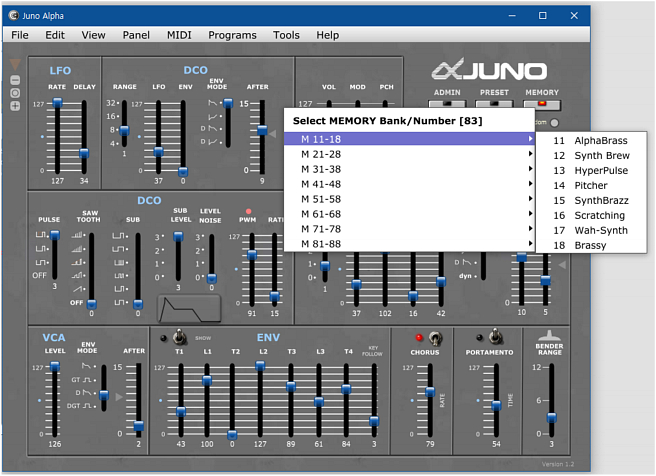Click the DCO PULSE waveform slider handle
656x476 pixels.
tap(54, 235)
